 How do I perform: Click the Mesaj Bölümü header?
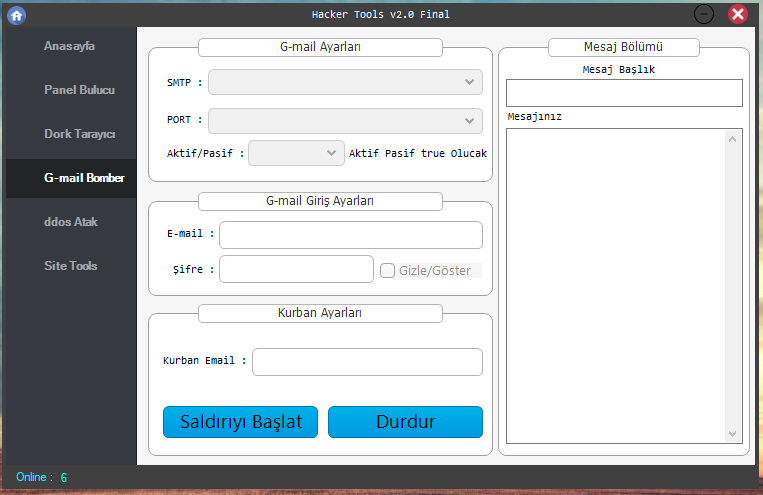(x=623, y=47)
